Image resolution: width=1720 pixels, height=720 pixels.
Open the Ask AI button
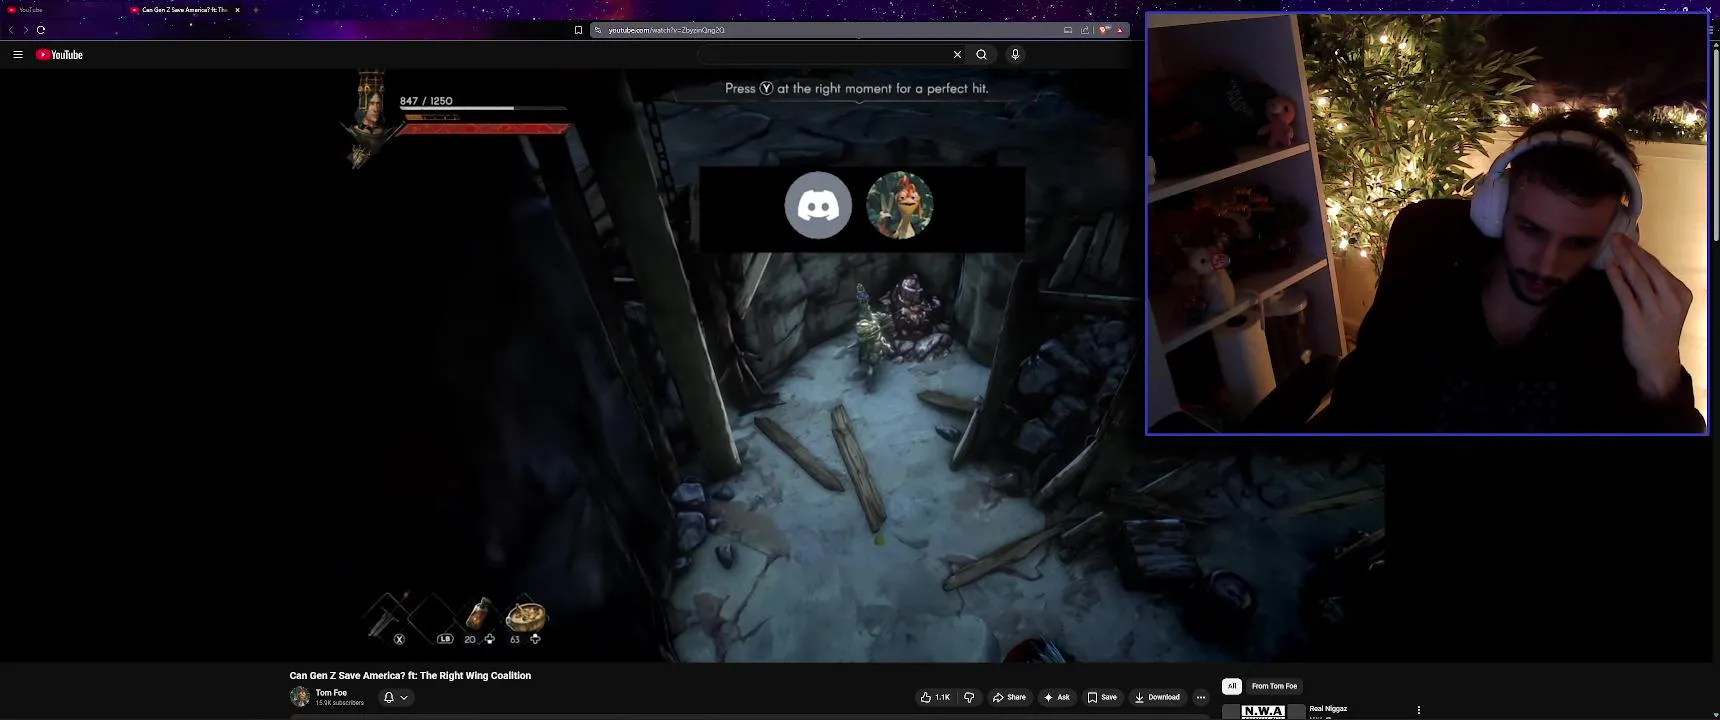(x=1057, y=698)
